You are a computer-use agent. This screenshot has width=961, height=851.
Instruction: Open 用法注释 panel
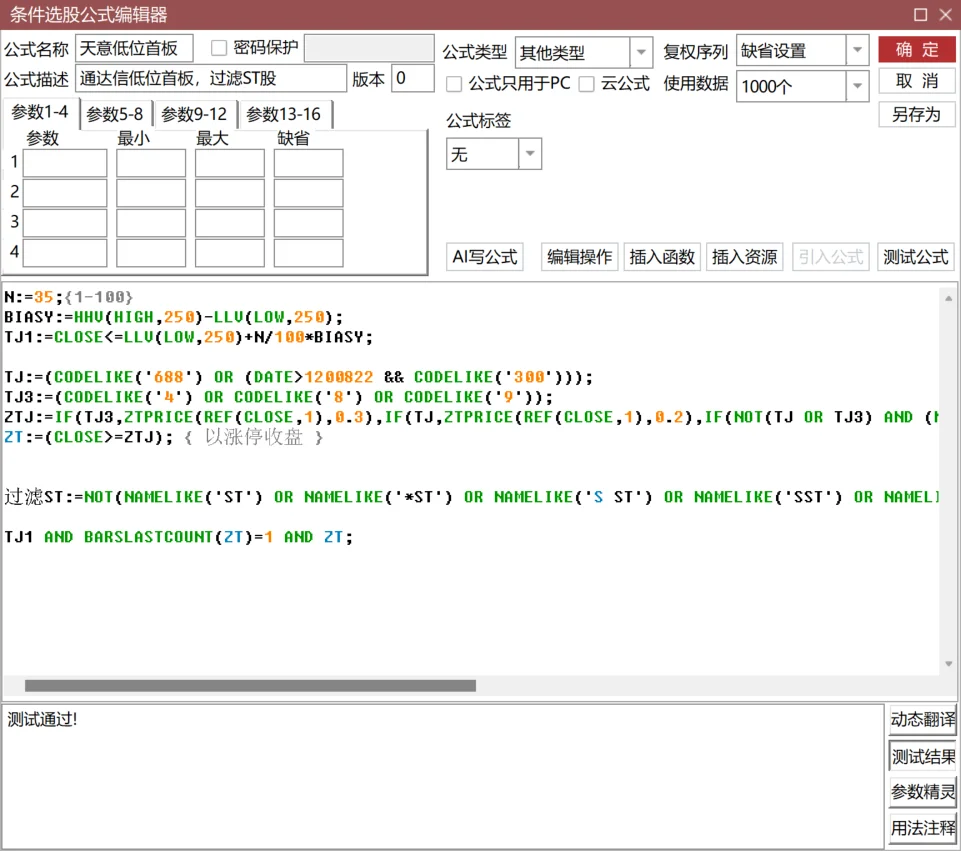(x=922, y=828)
